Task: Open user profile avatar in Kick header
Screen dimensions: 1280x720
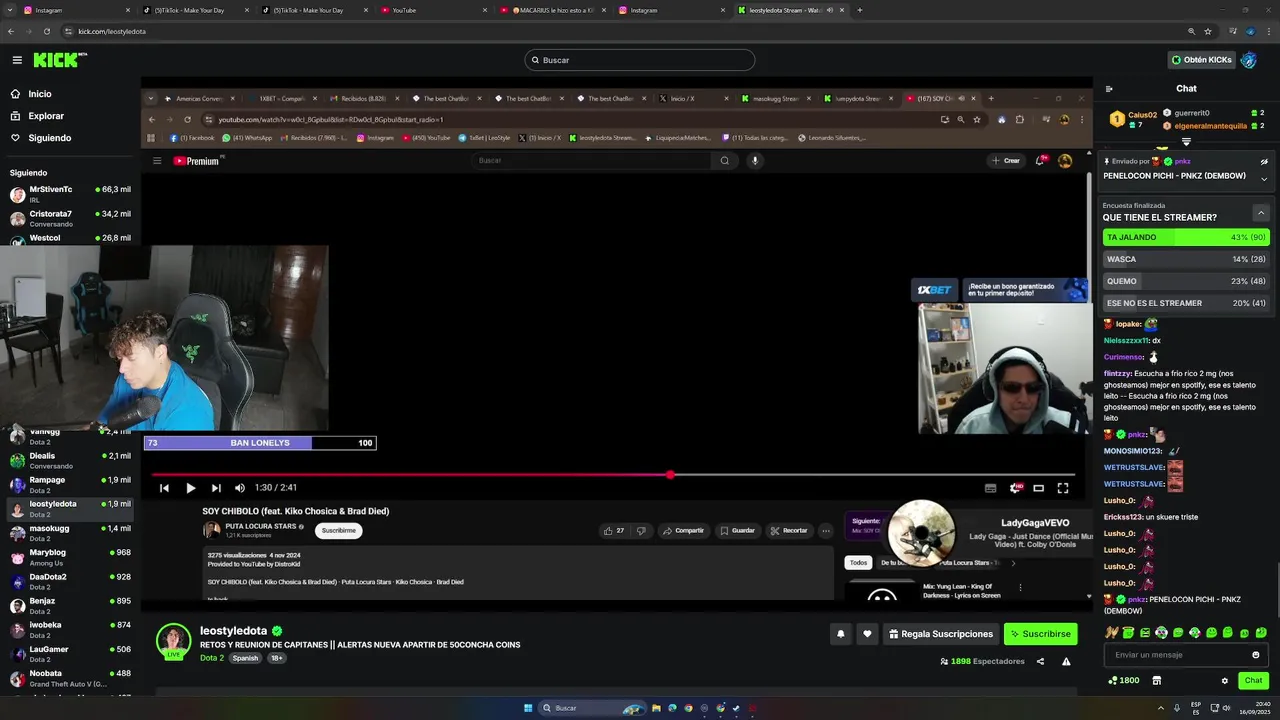Action: (1248, 60)
